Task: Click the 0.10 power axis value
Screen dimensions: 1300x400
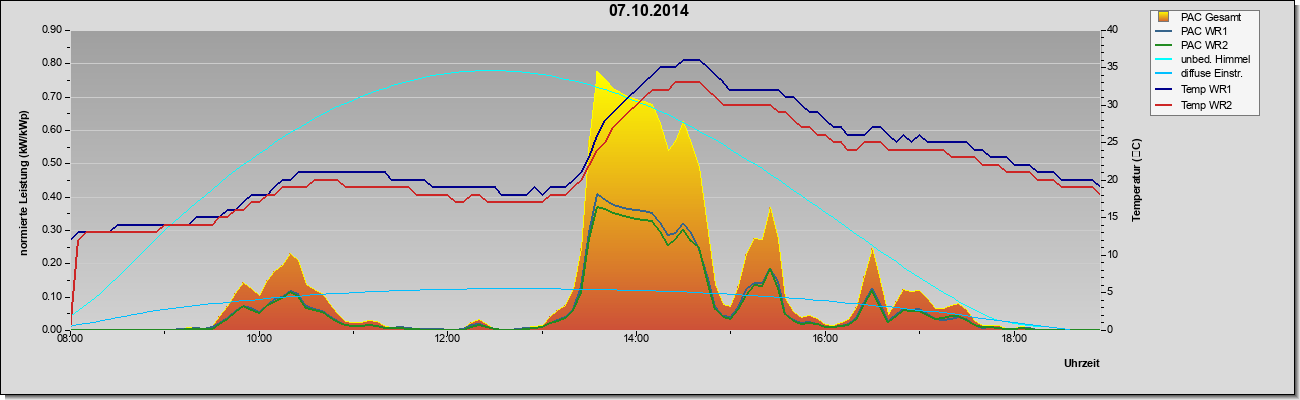Action: click(x=52, y=296)
